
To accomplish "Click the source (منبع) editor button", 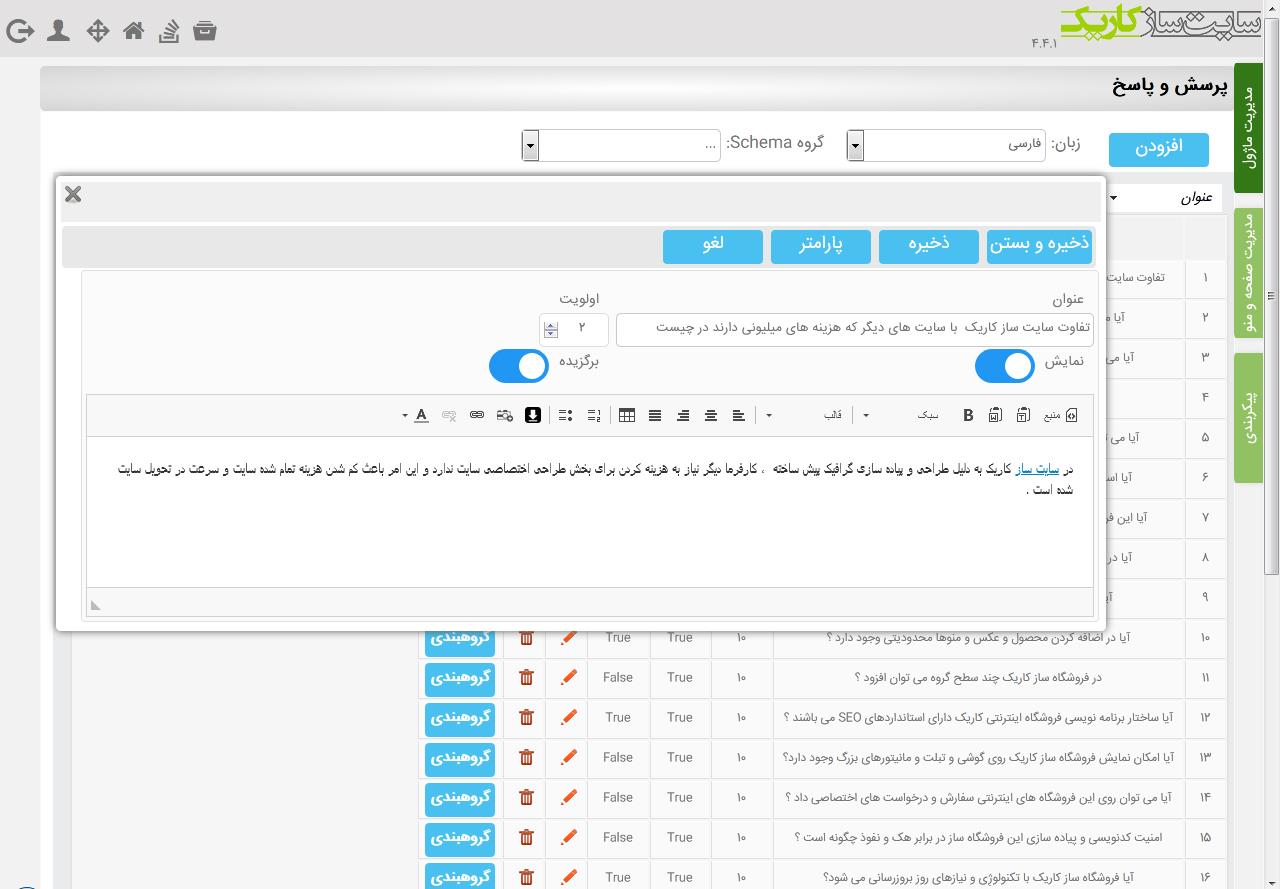I will tap(1061, 415).
